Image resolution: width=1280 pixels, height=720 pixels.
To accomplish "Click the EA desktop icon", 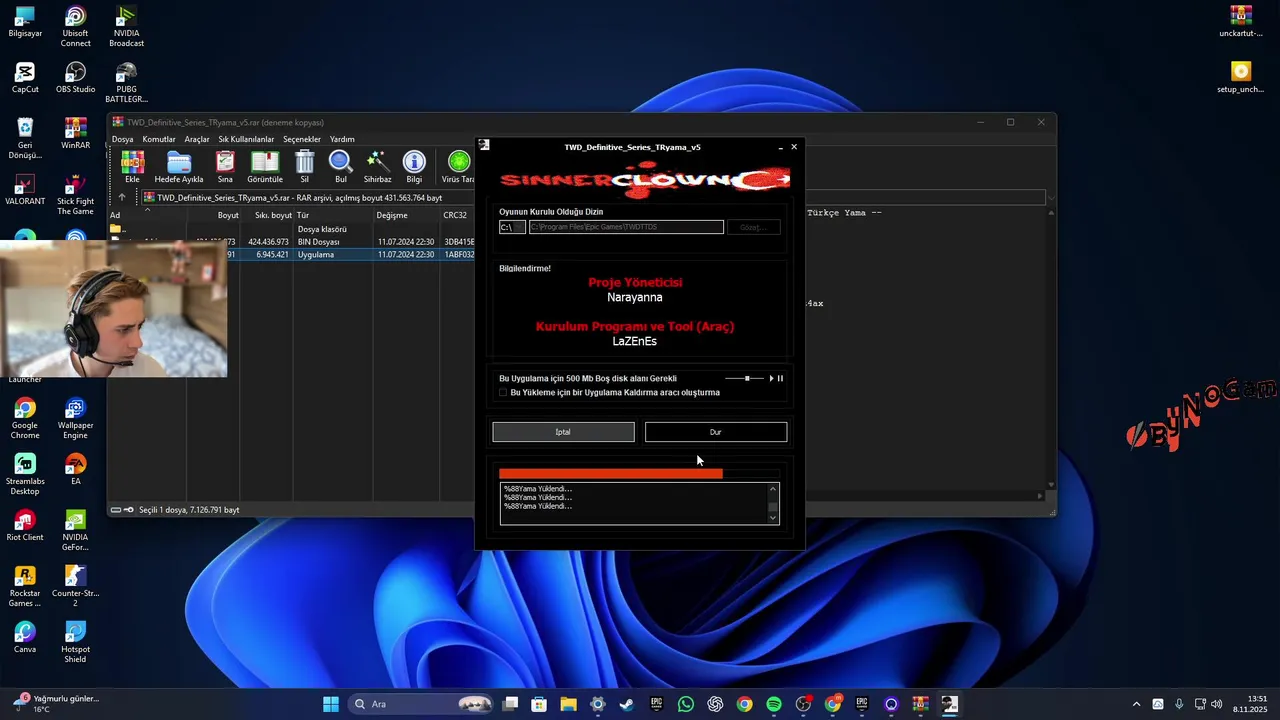I will tap(75, 469).
